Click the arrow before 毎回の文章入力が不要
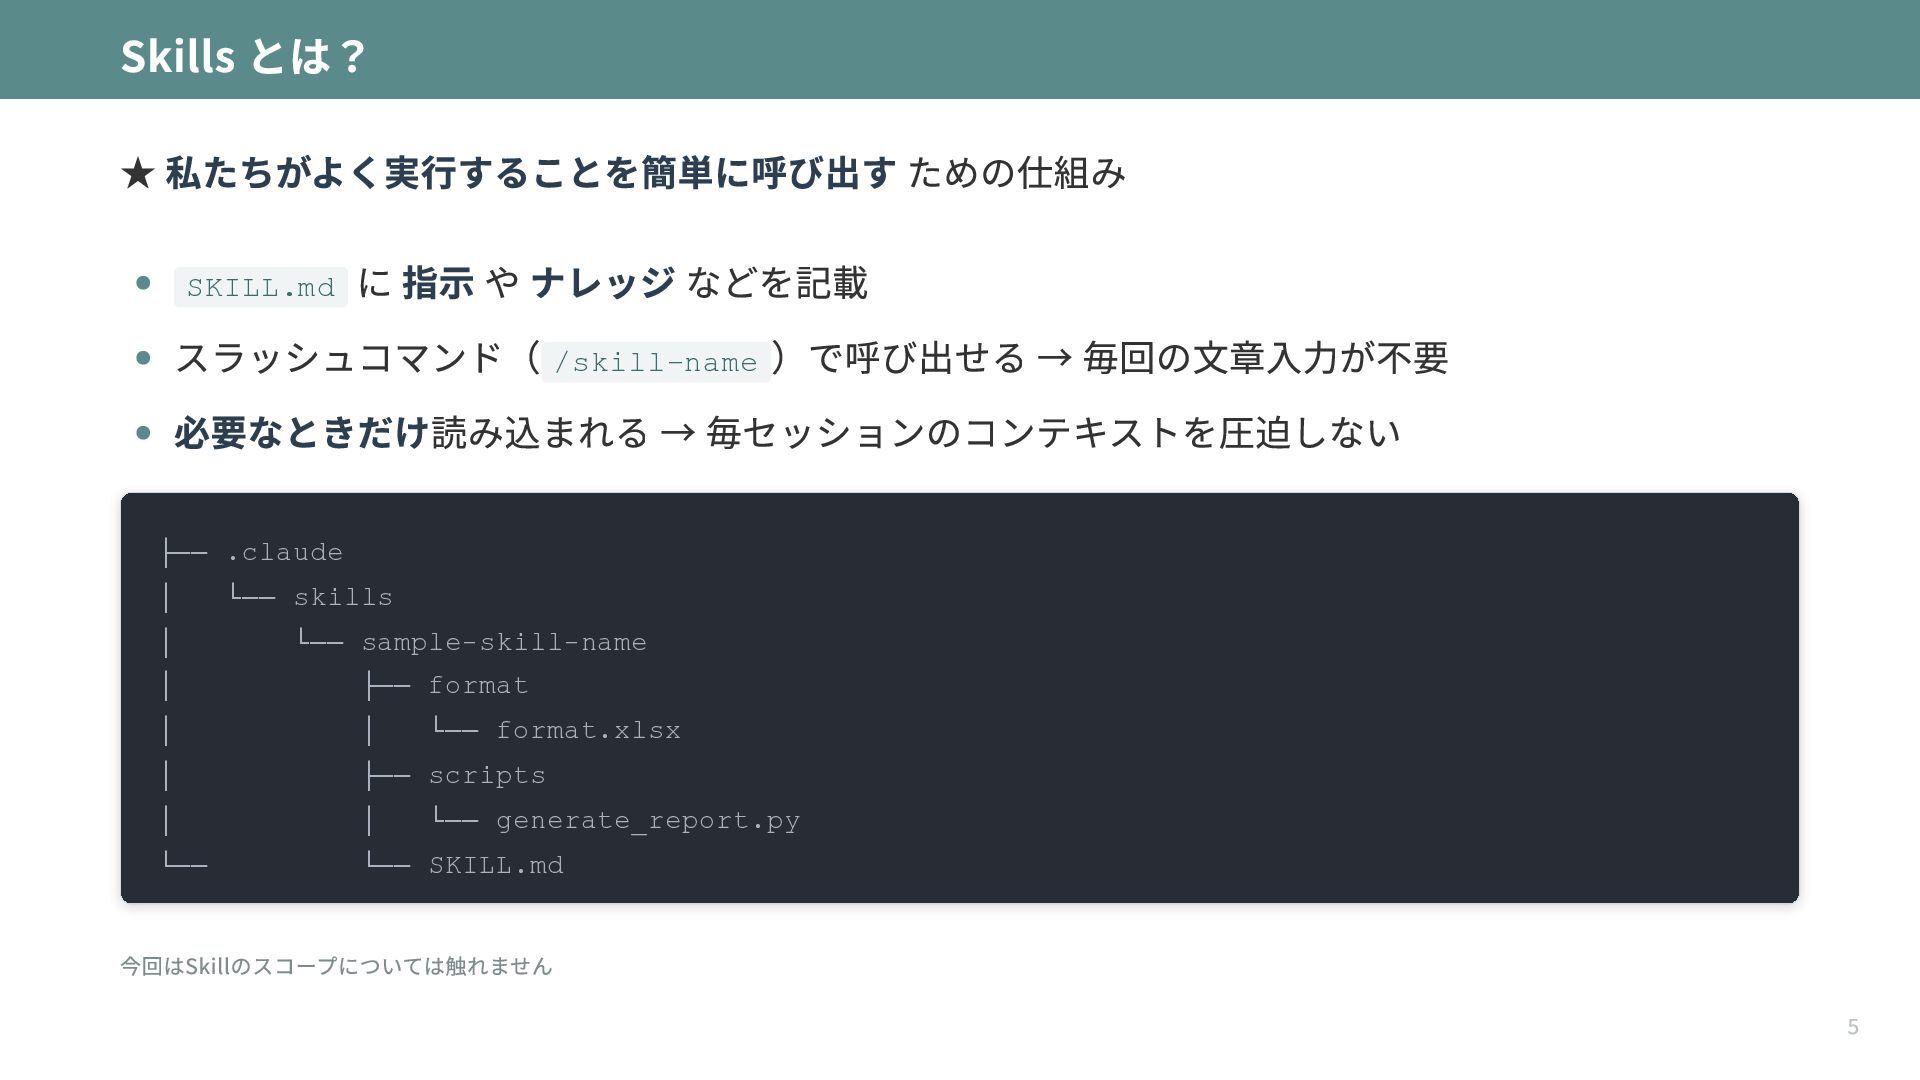 (1054, 358)
